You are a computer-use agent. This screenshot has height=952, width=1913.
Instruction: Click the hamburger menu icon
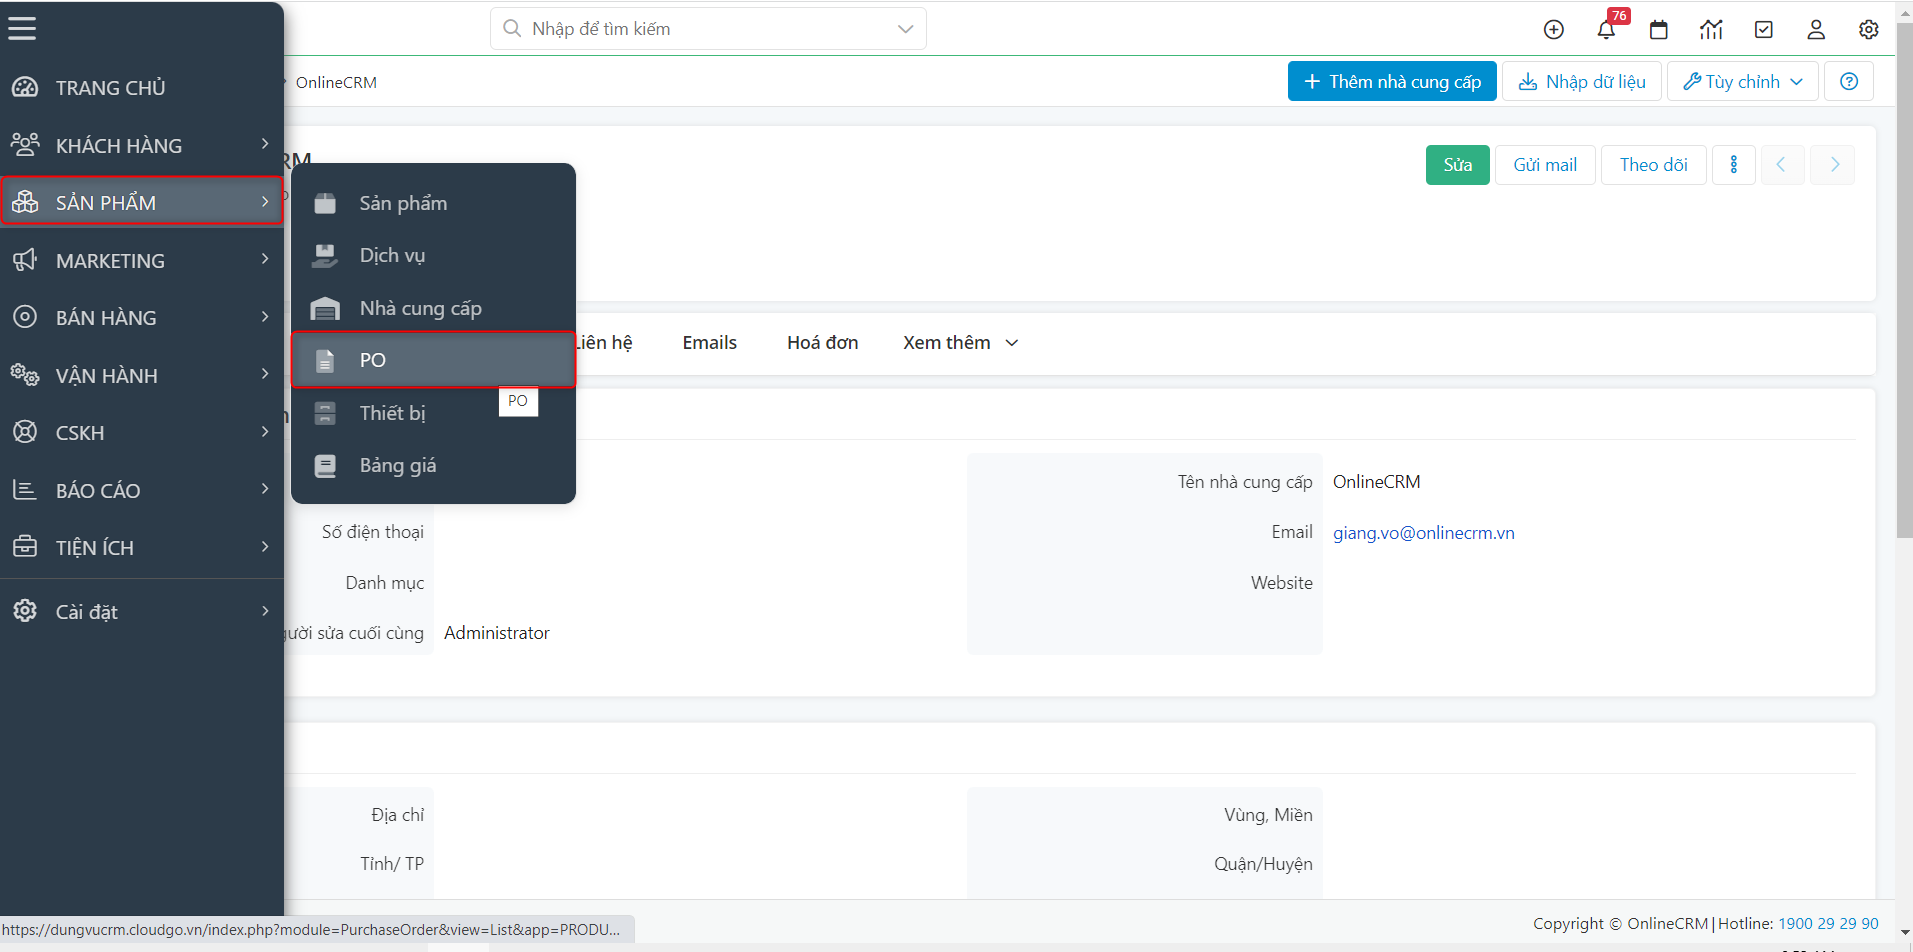point(22,29)
